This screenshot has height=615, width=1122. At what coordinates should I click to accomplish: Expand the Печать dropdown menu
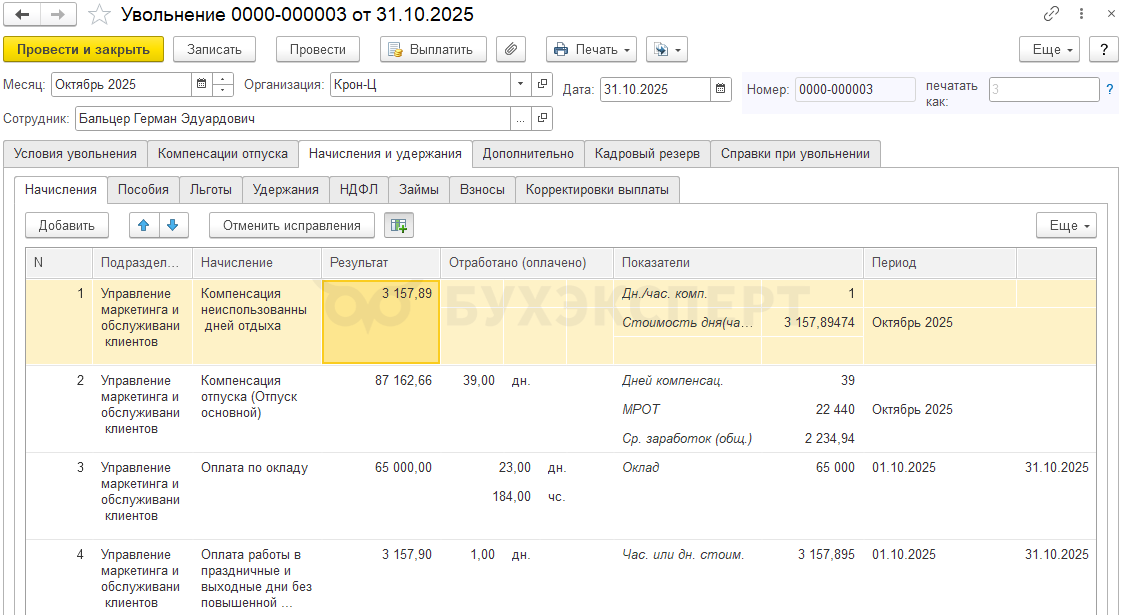point(591,49)
